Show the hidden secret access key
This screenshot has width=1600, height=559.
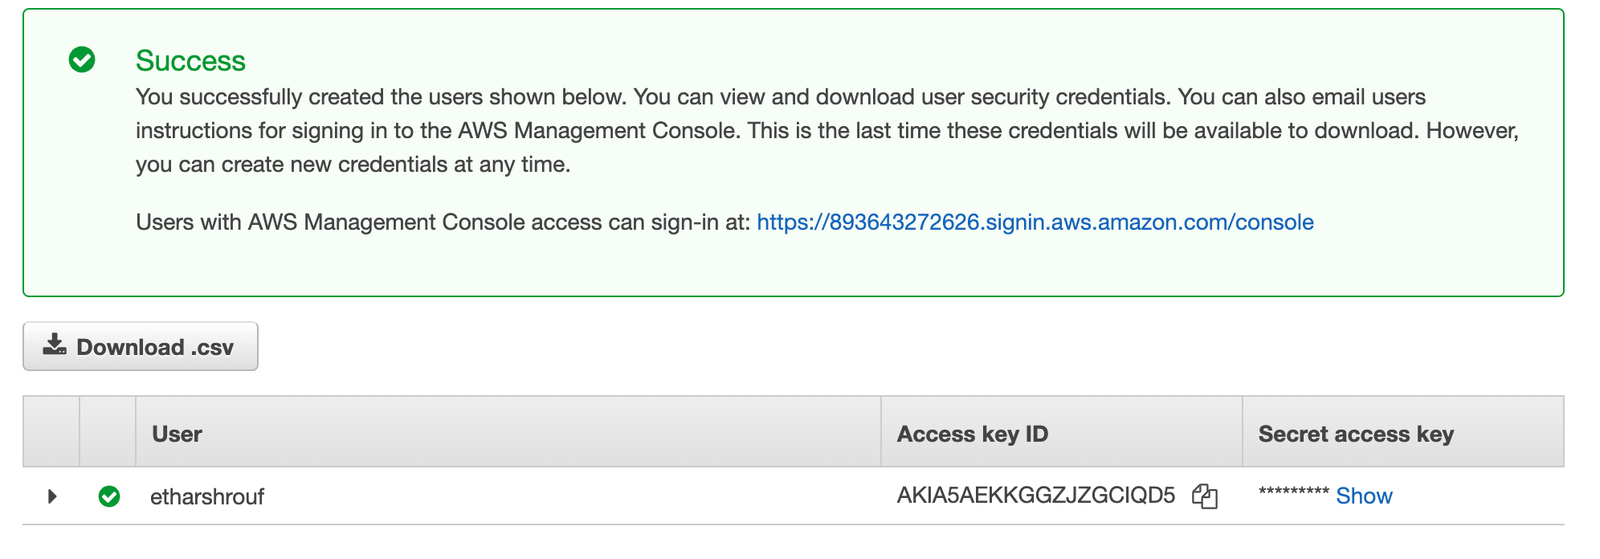pyautogui.click(x=1364, y=496)
